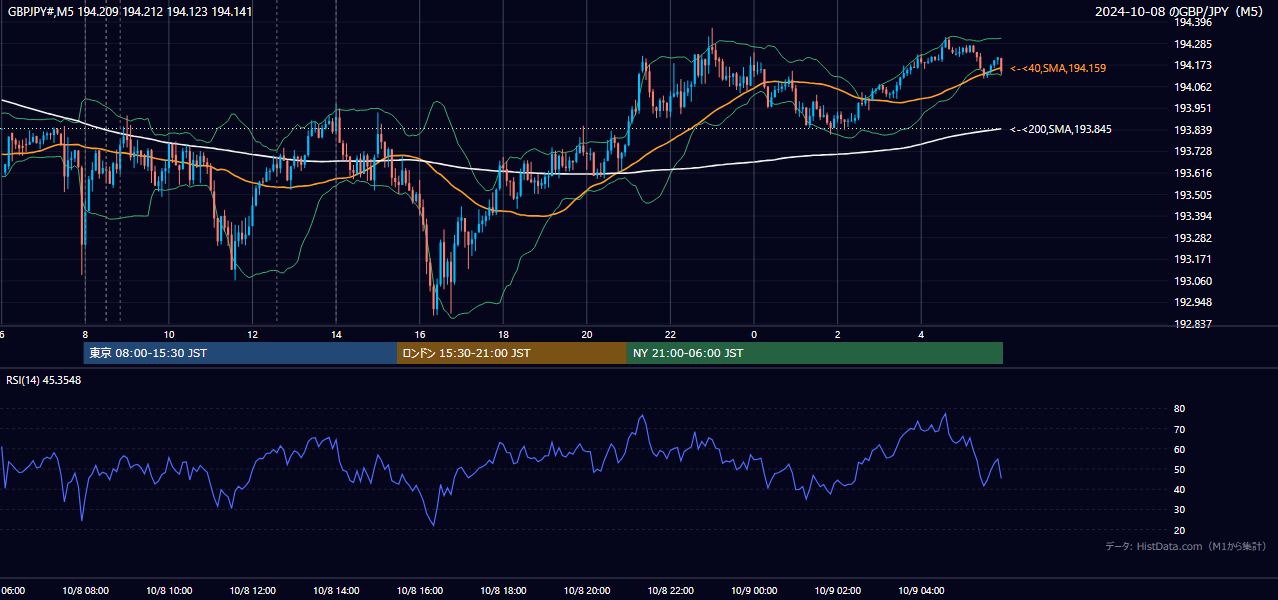Click price axis value 193.282
Image resolution: width=1278 pixels, height=600 pixels.
(1192, 238)
